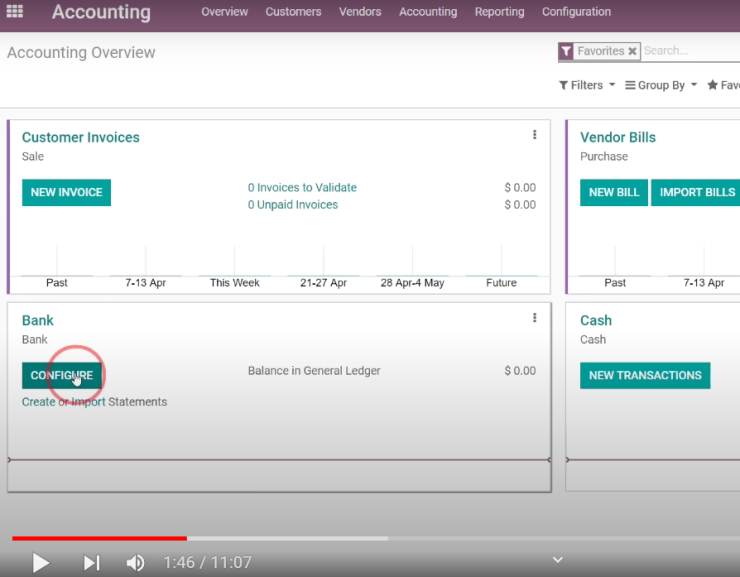Click the 21-27 Apr graph label

323,283
